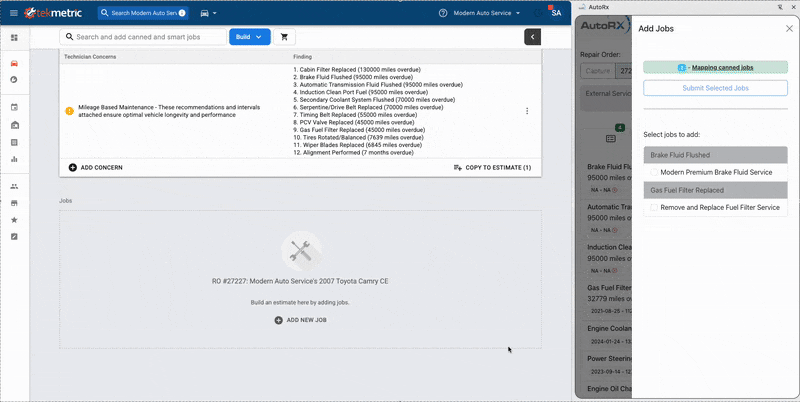
Task: Open the calendar icon in sidebar
Action: tap(14, 108)
